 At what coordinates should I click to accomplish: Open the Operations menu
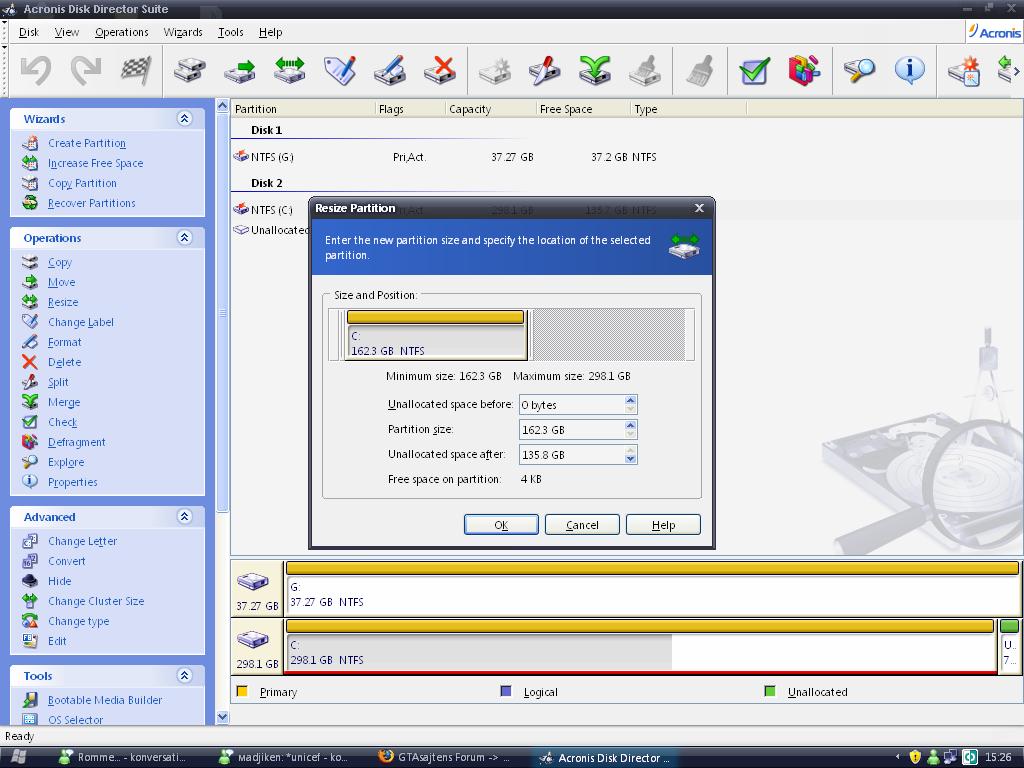[x=121, y=32]
